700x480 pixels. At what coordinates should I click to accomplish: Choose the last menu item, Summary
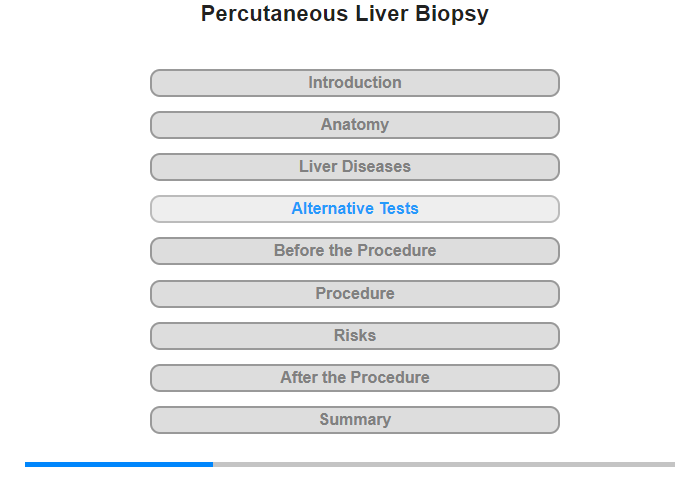pyautogui.click(x=355, y=419)
